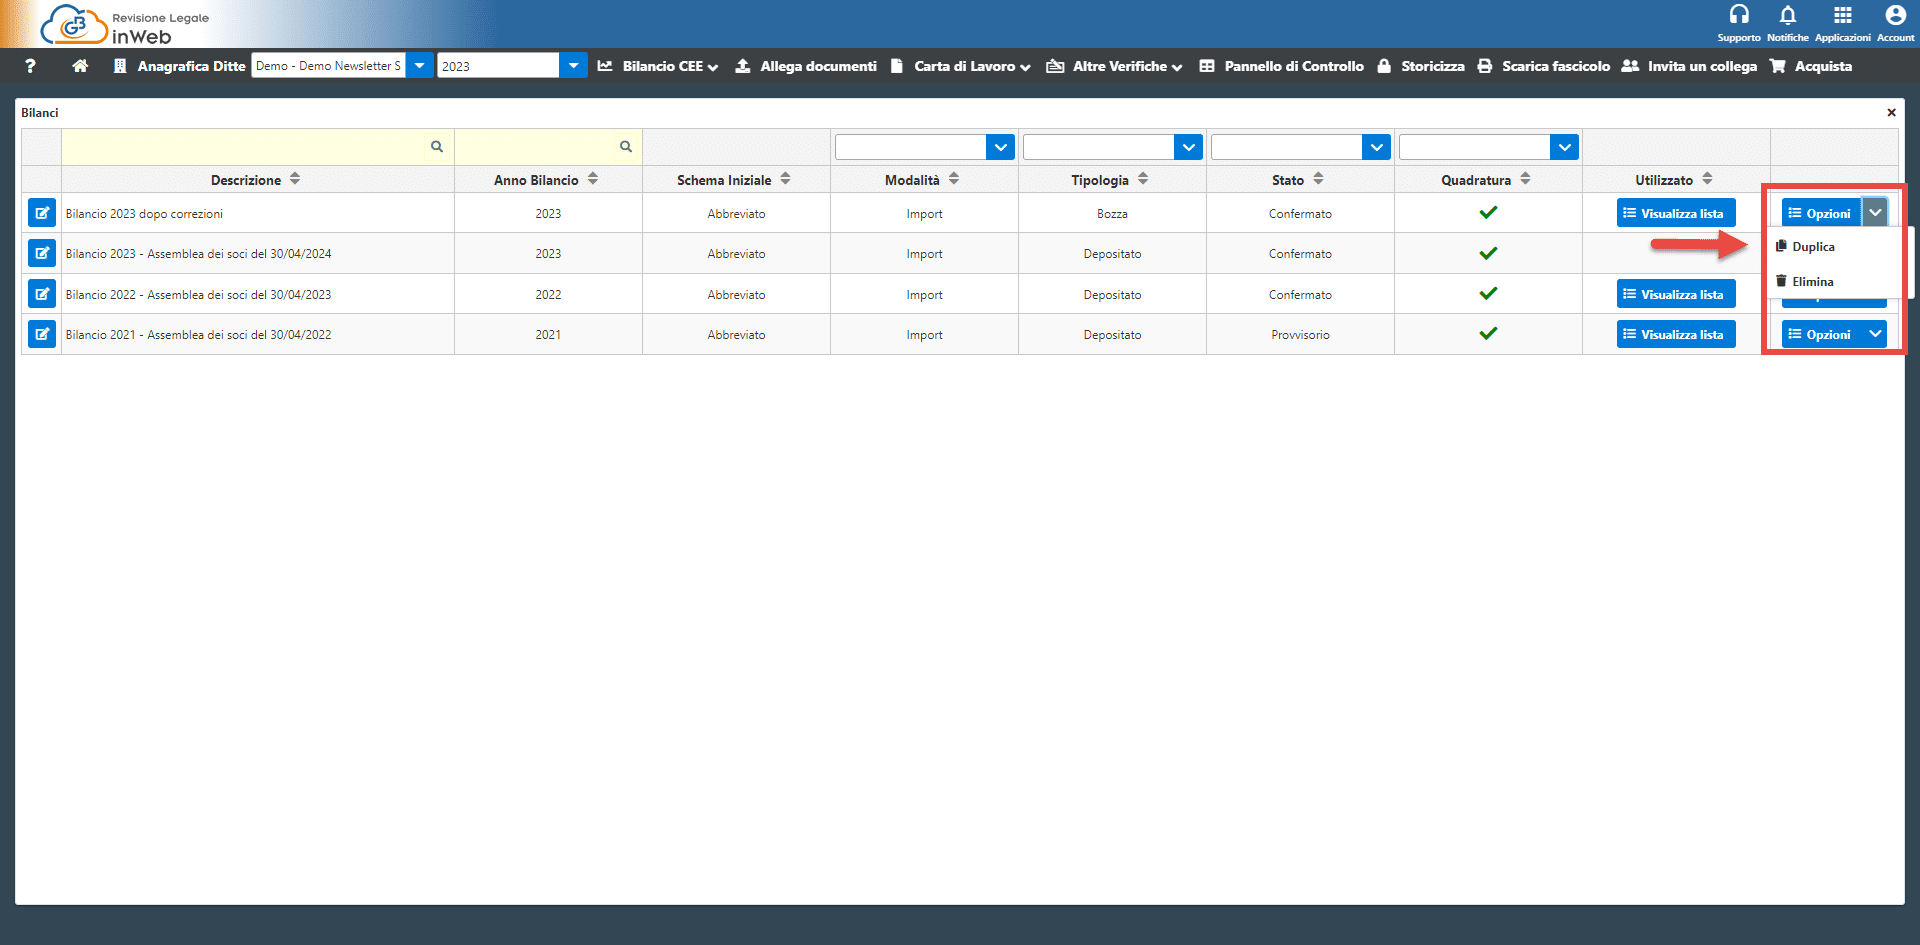Edit Bilancio 2023 Assemblea 30/04/2024 row
1920x945 pixels.
pos(42,253)
